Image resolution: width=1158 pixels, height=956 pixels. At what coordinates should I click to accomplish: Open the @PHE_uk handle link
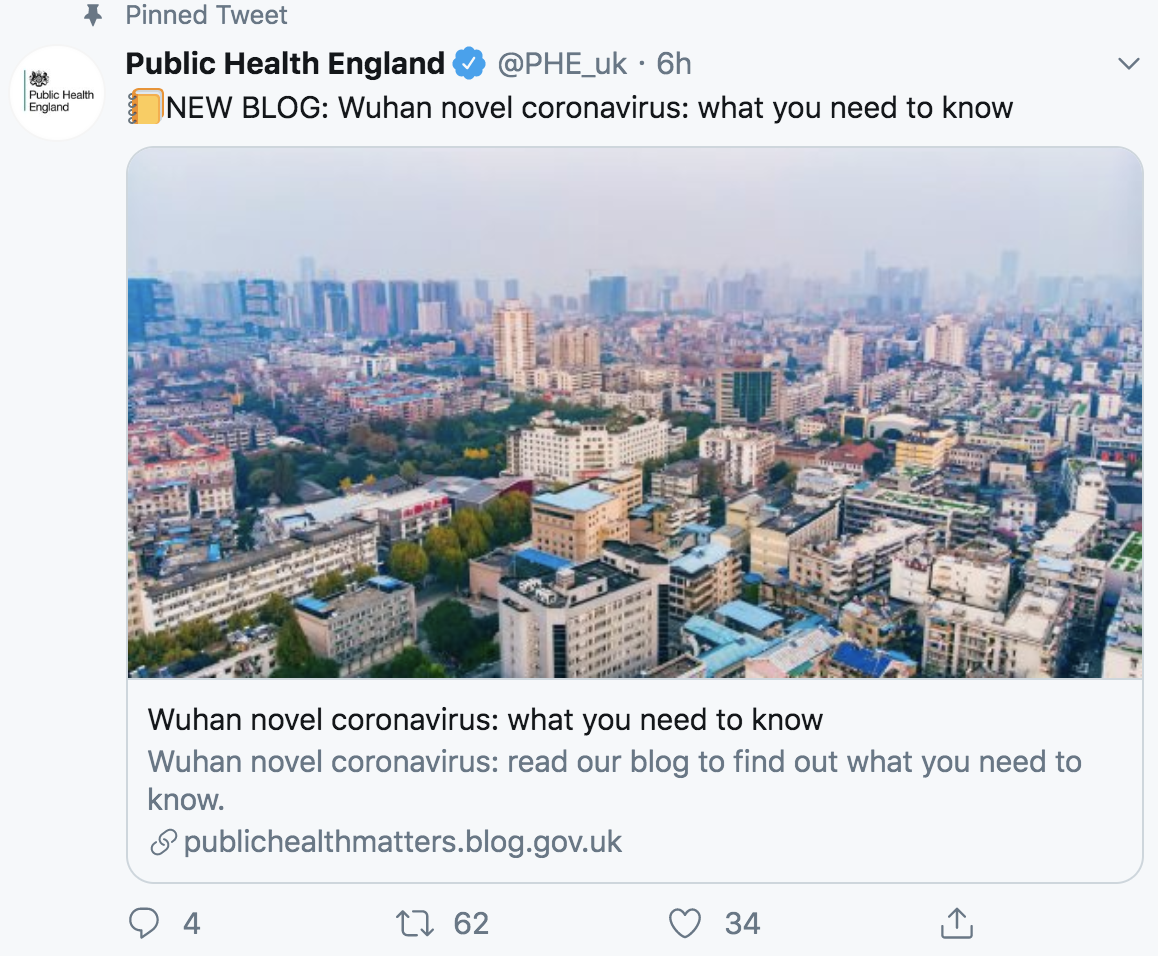[x=562, y=64]
